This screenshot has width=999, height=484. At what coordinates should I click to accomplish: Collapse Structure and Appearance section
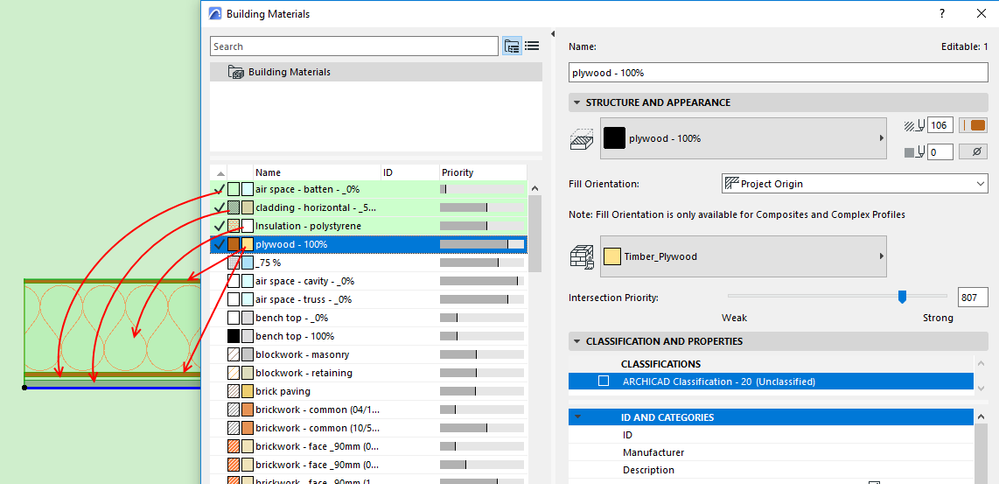pos(577,103)
